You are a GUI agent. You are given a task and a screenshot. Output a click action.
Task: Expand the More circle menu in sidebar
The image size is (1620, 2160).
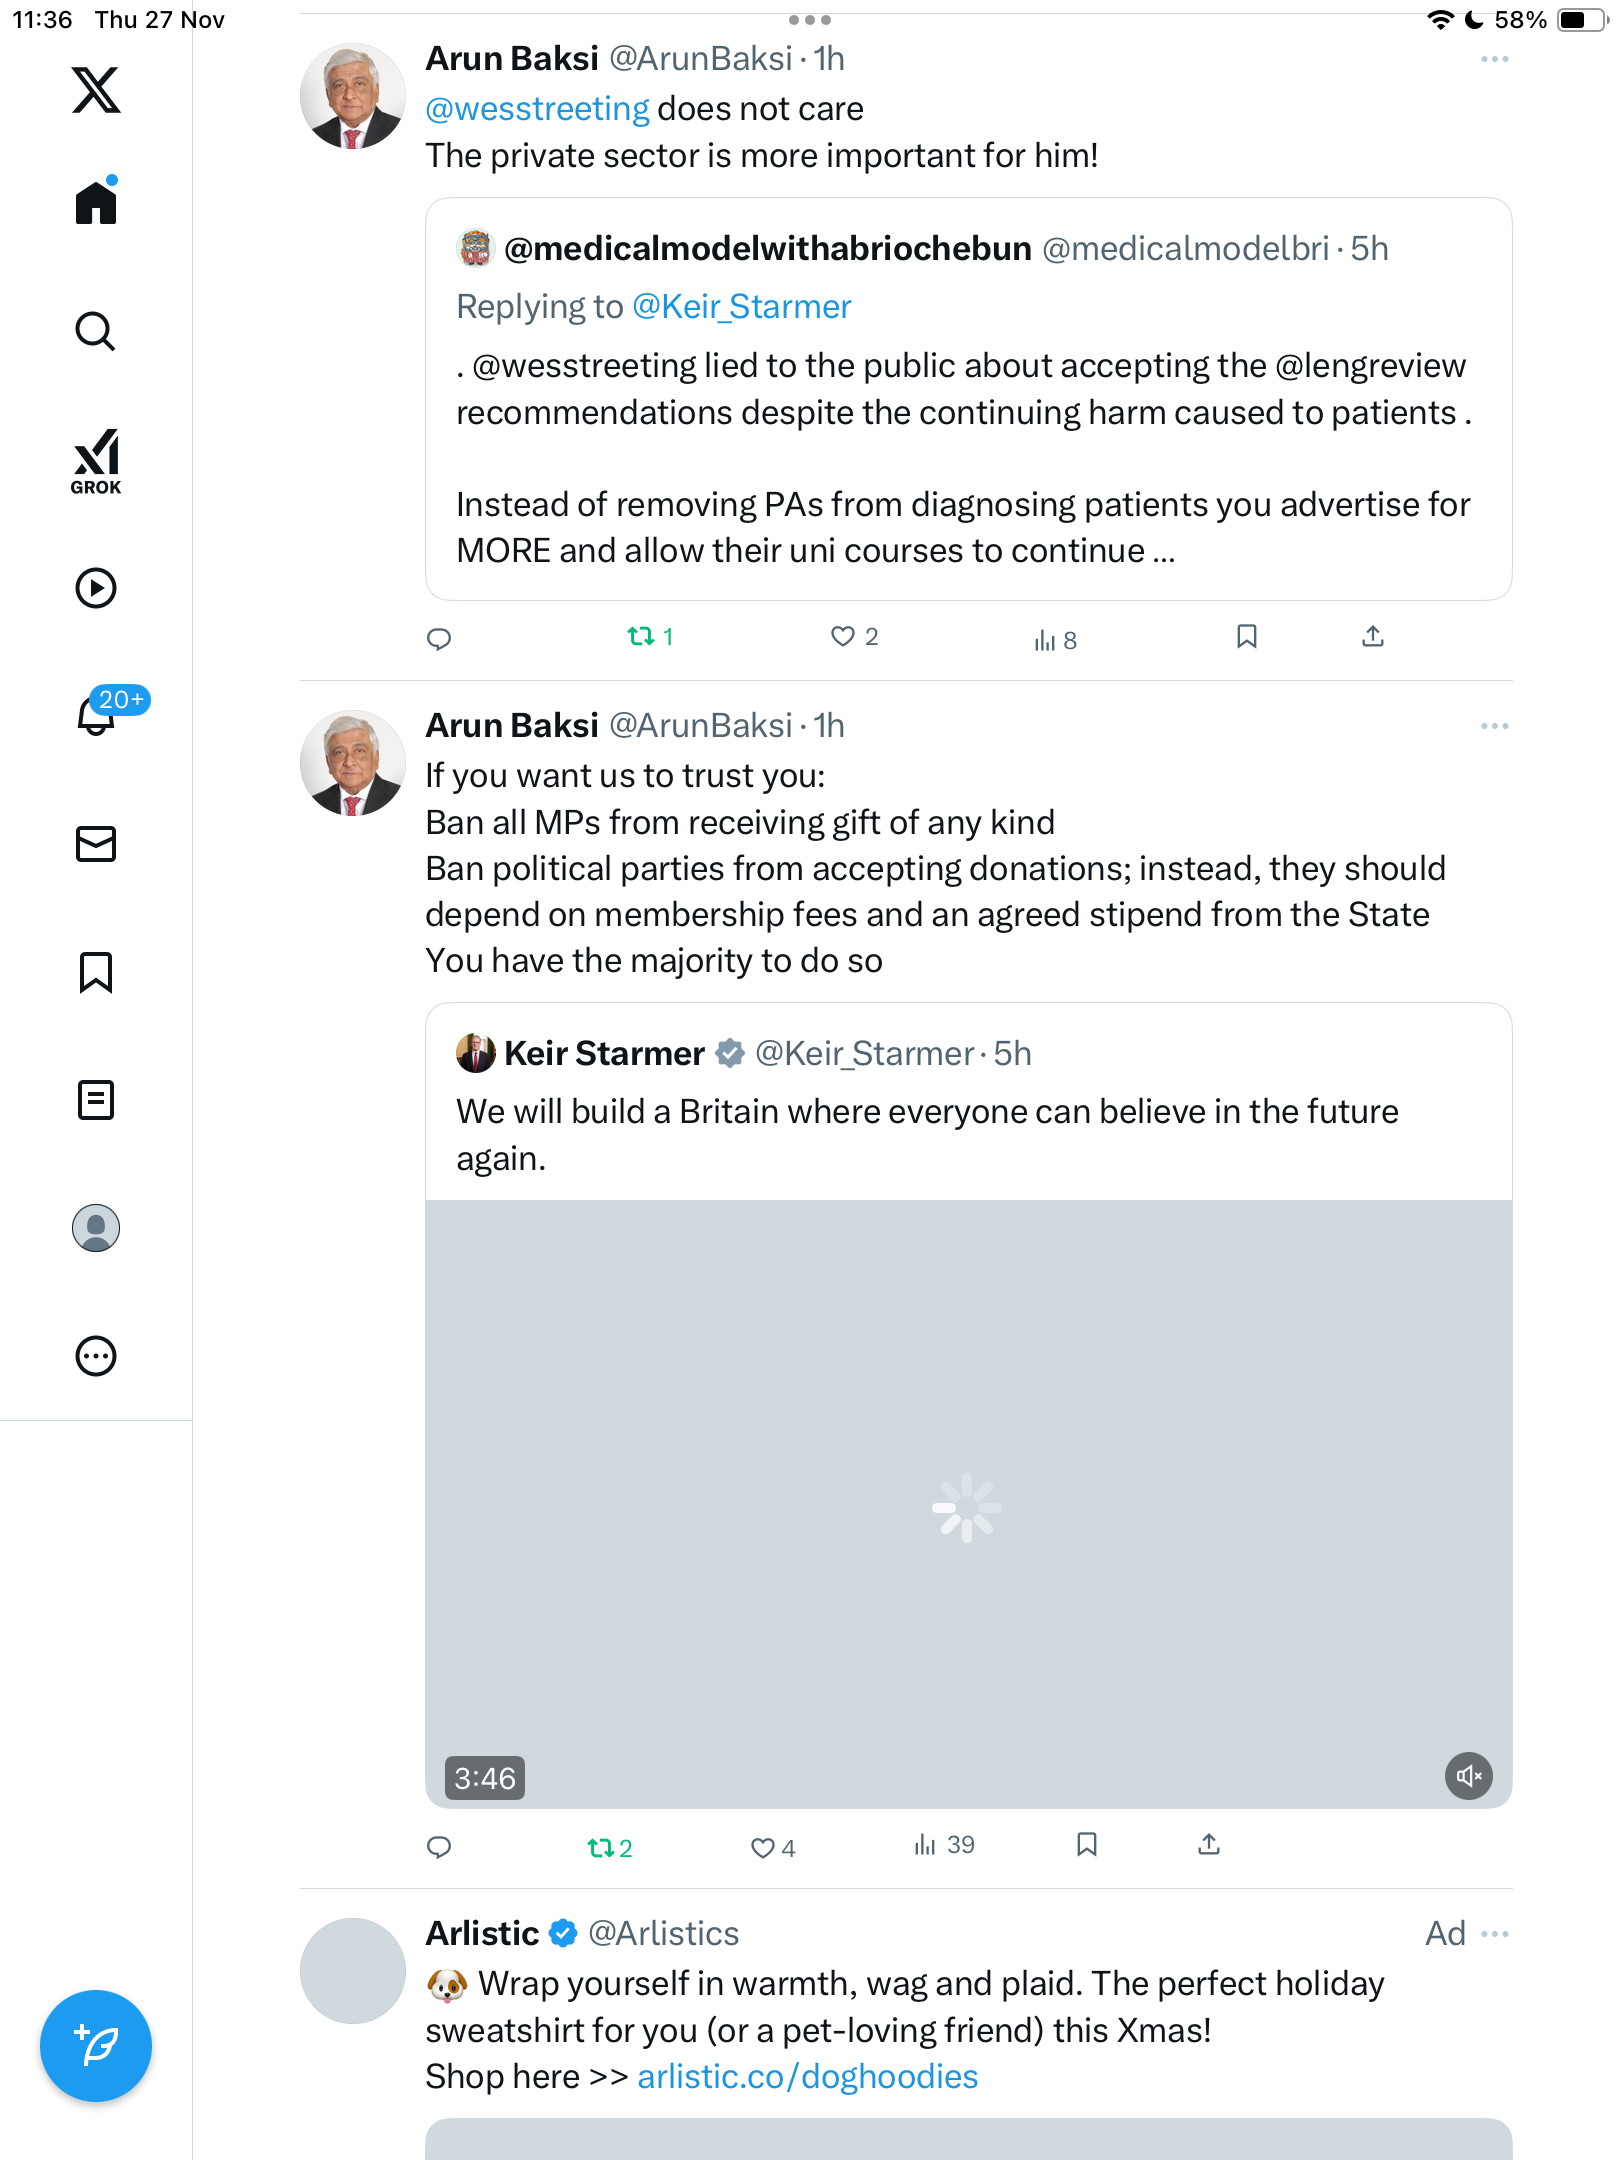[96, 1356]
